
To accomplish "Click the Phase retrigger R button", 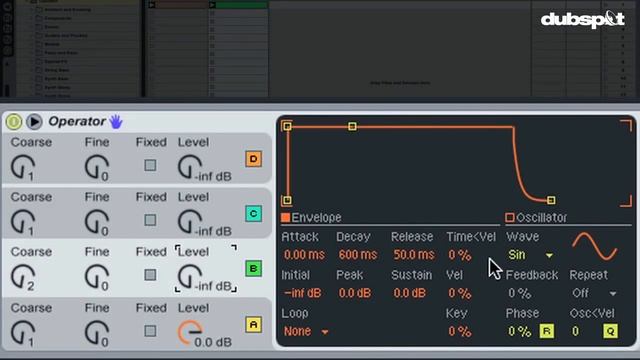I will (547, 331).
